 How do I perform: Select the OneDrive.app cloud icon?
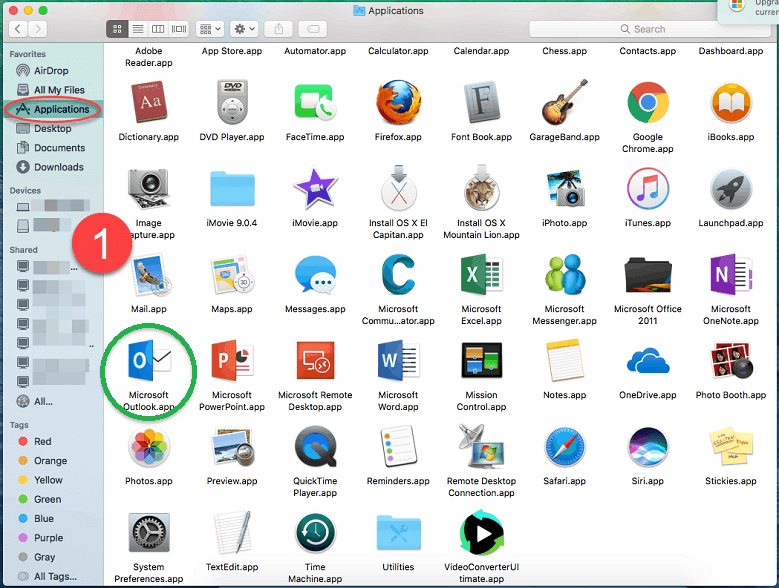click(x=648, y=361)
